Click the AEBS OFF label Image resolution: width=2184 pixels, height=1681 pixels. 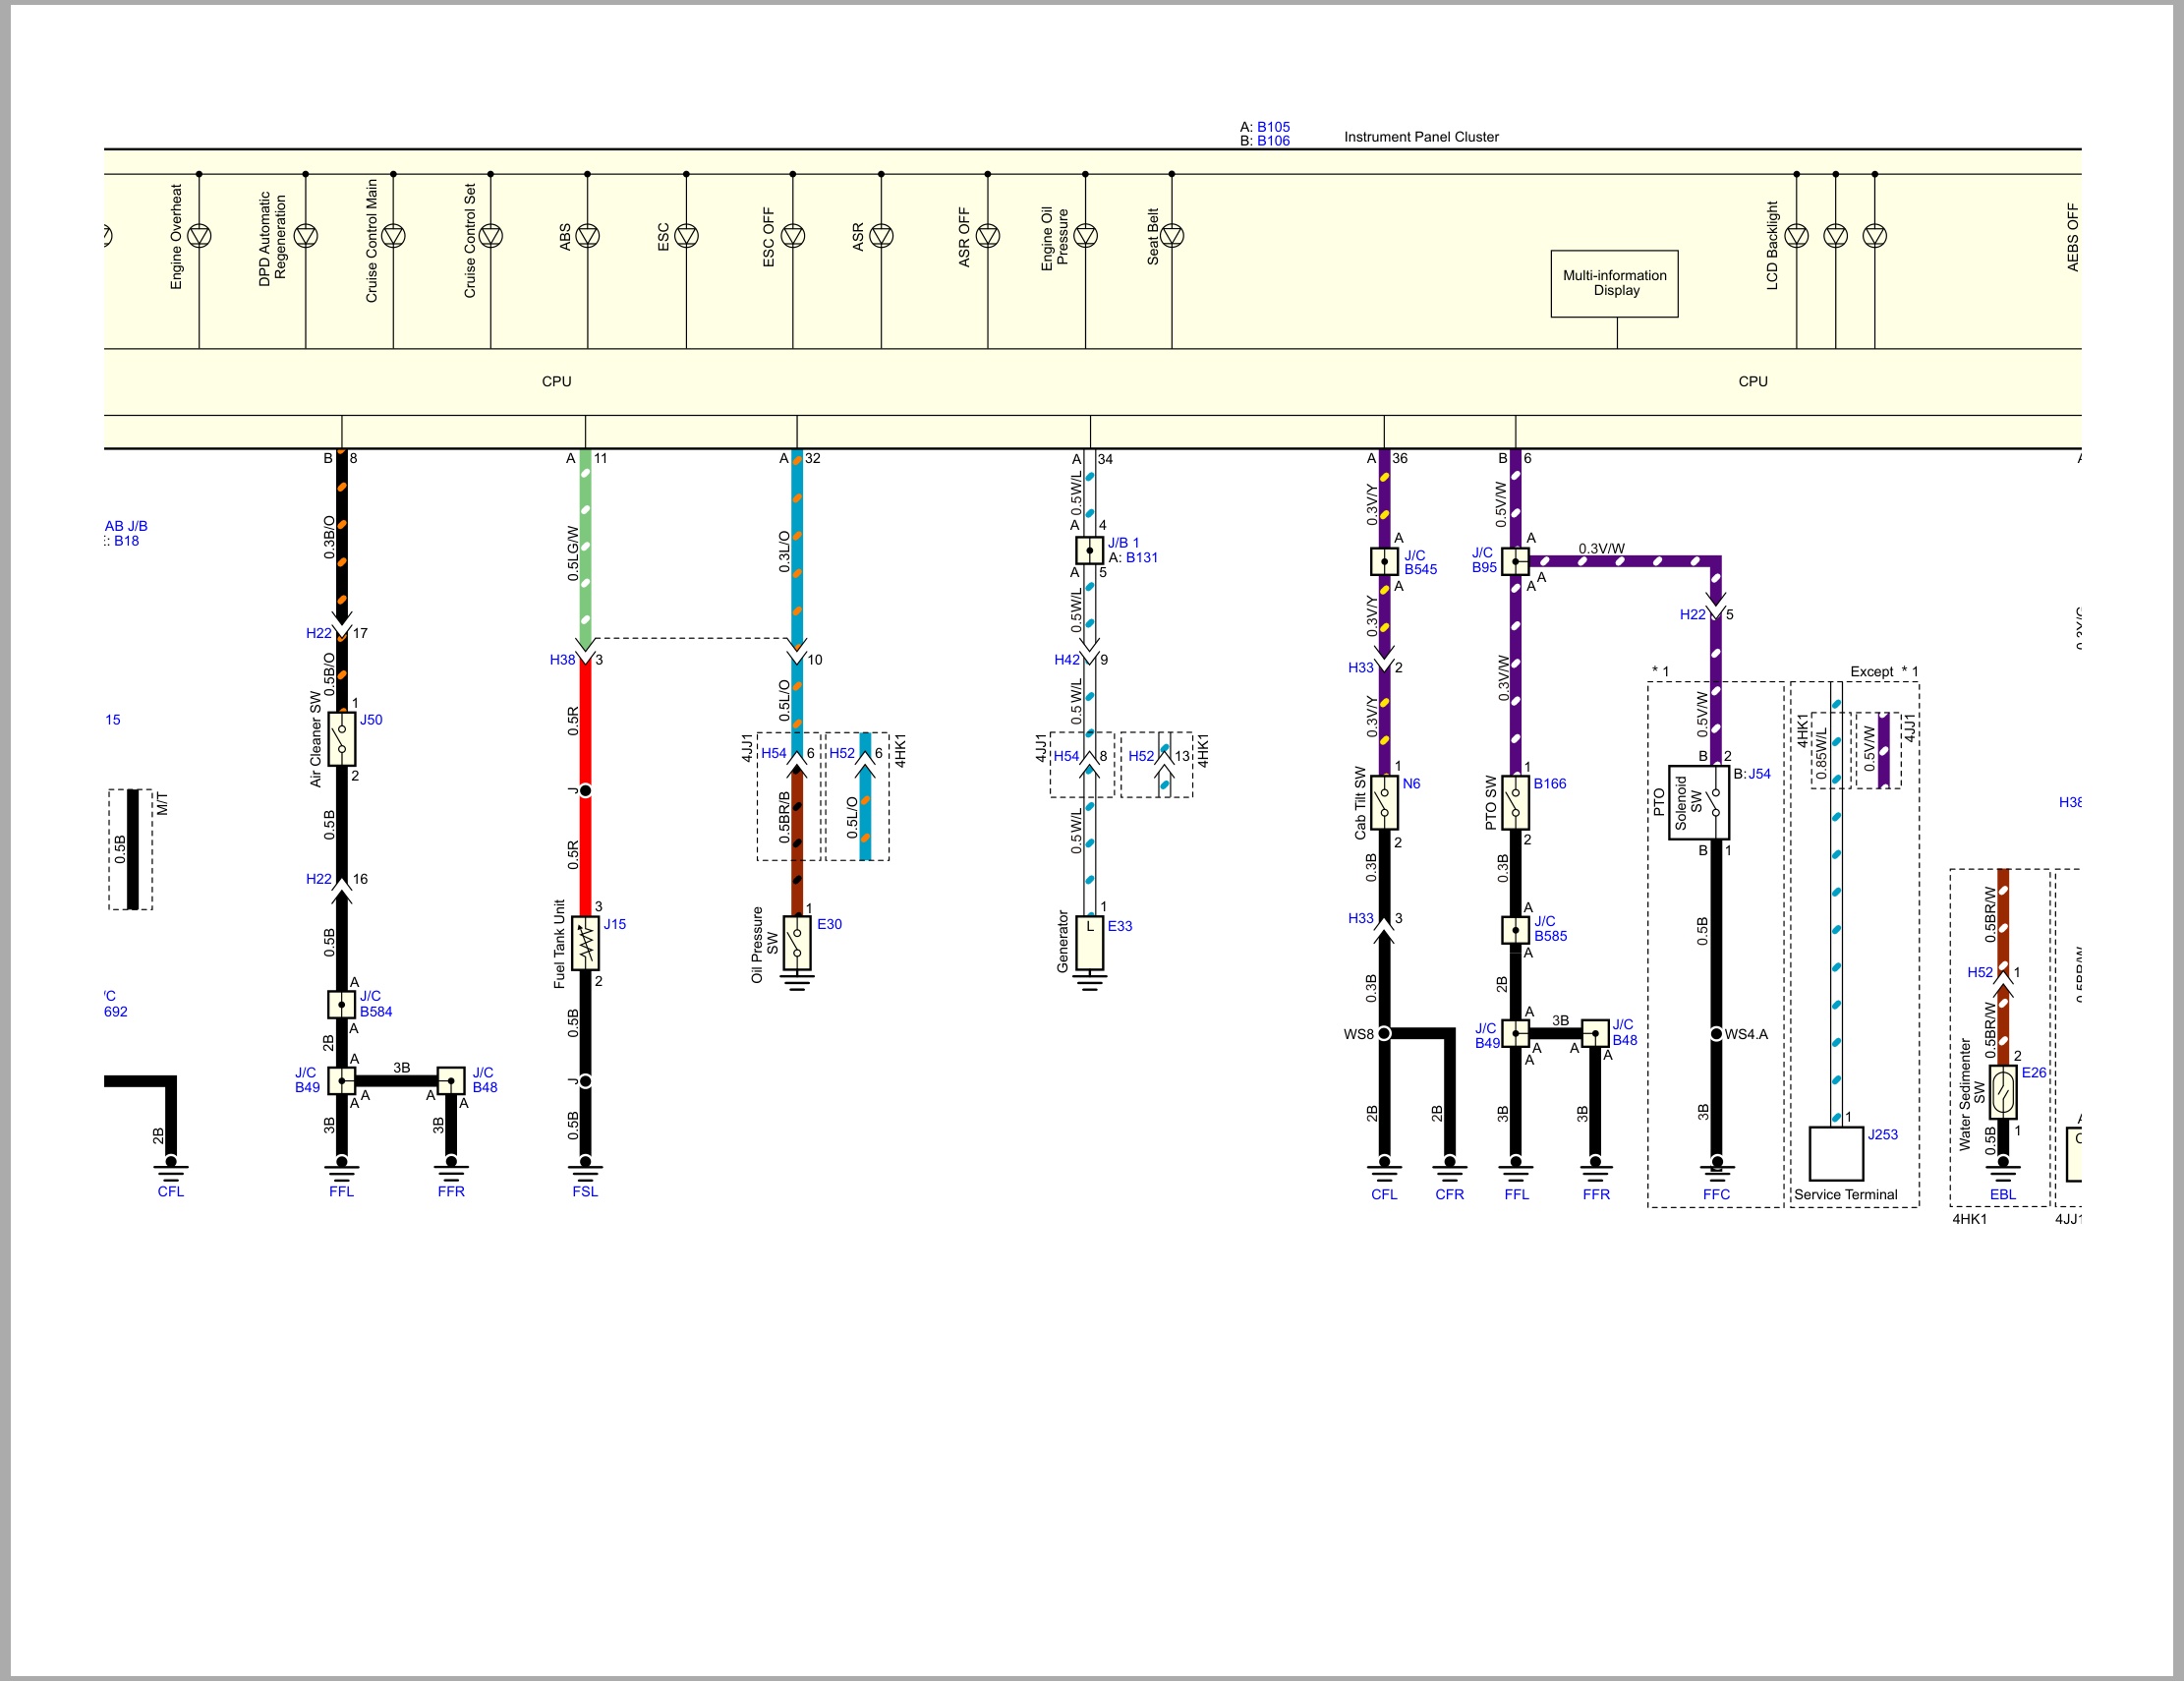coord(2072,237)
